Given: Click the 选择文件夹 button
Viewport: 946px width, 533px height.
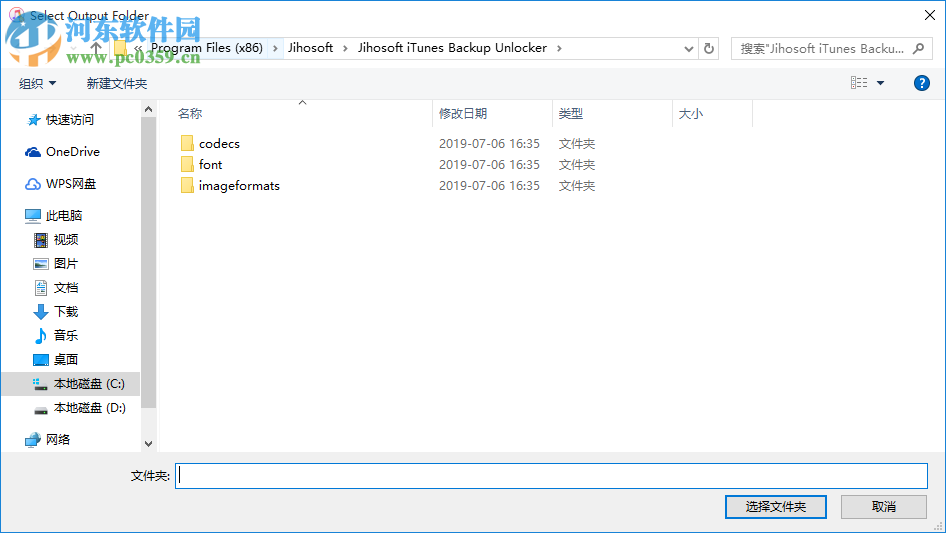Looking at the screenshot, I should 776,506.
